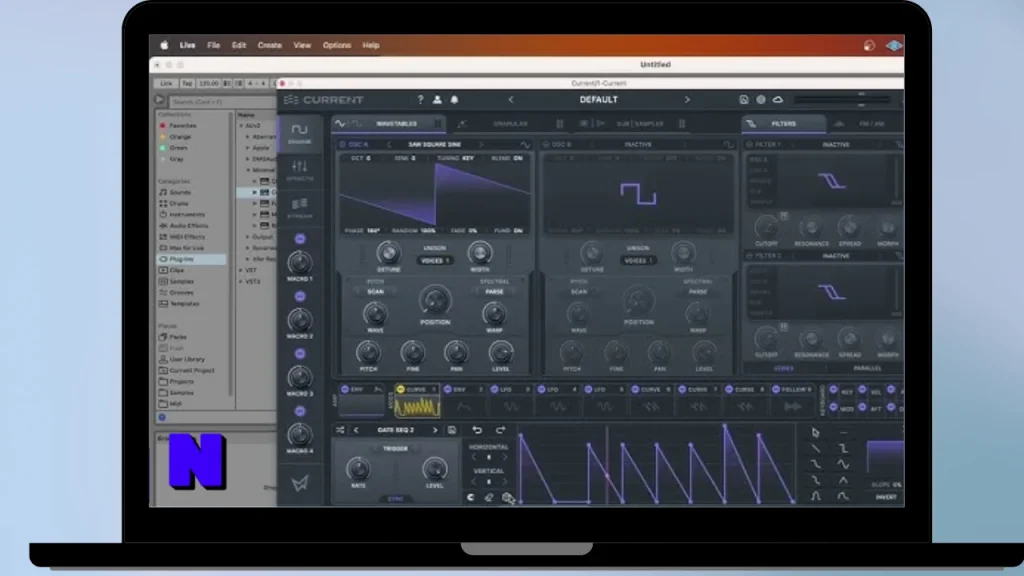Screen dimensions: 1024x576
Task: Select next wavetable after SAW SQUARE SINE
Action: [481, 144]
